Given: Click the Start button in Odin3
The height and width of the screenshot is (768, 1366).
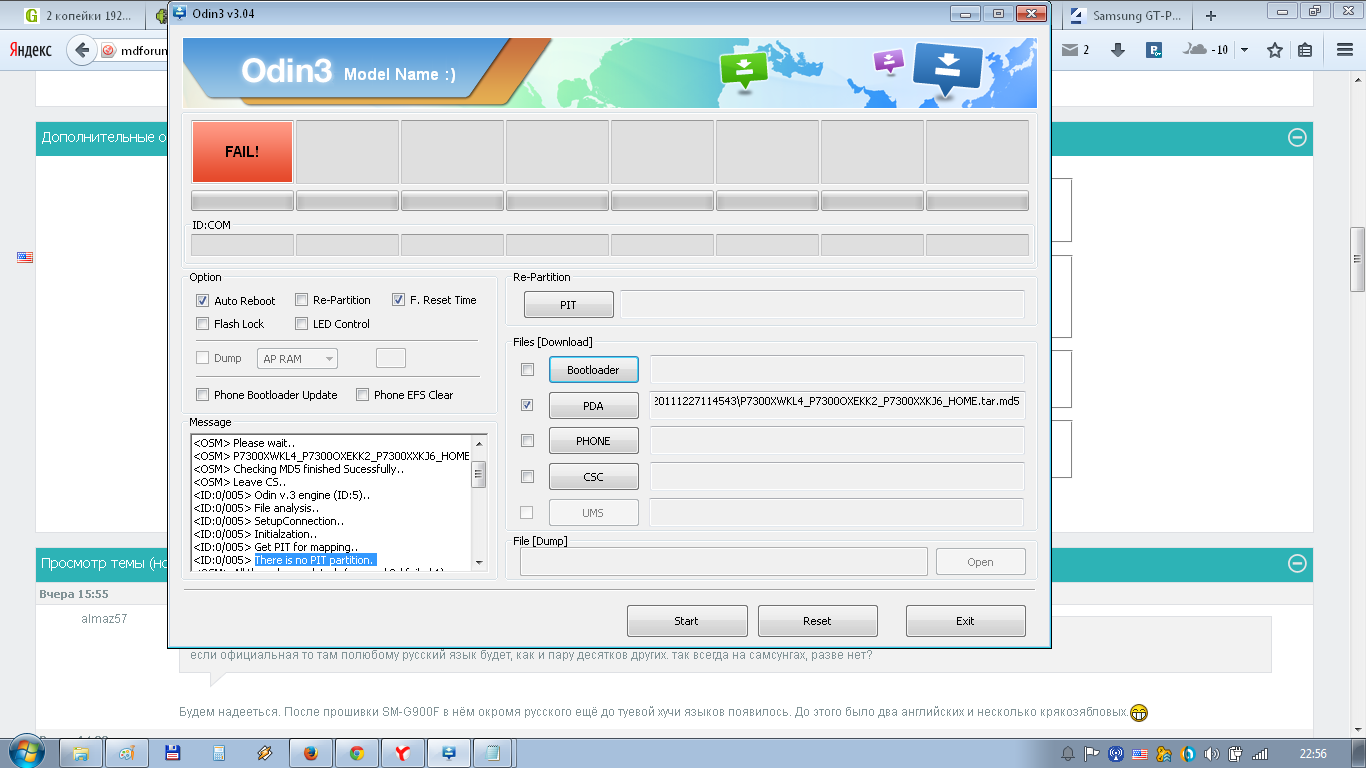Looking at the screenshot, I should (687, 621).
